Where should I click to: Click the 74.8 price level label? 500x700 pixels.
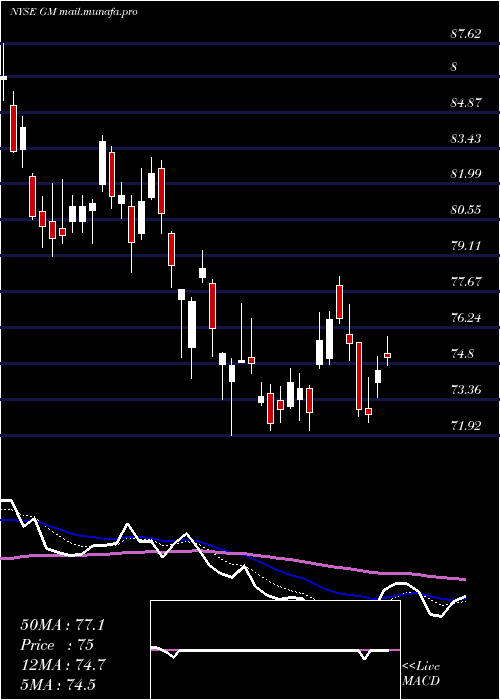462,354
